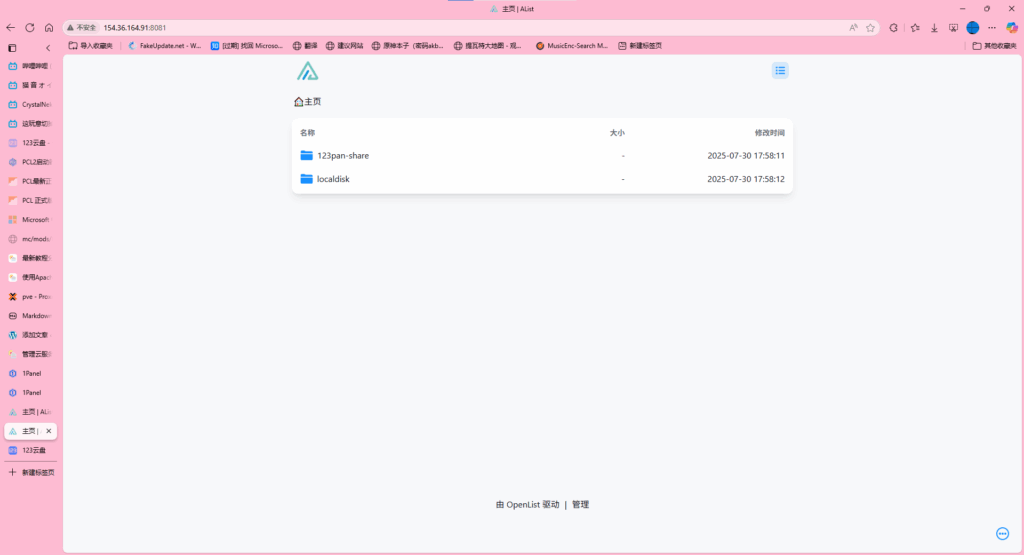The height and width of the screenshot is (555, 1024).
Task: Switch layout with the list view toggle
Action: pyautogui.click(x=780, y=70)
